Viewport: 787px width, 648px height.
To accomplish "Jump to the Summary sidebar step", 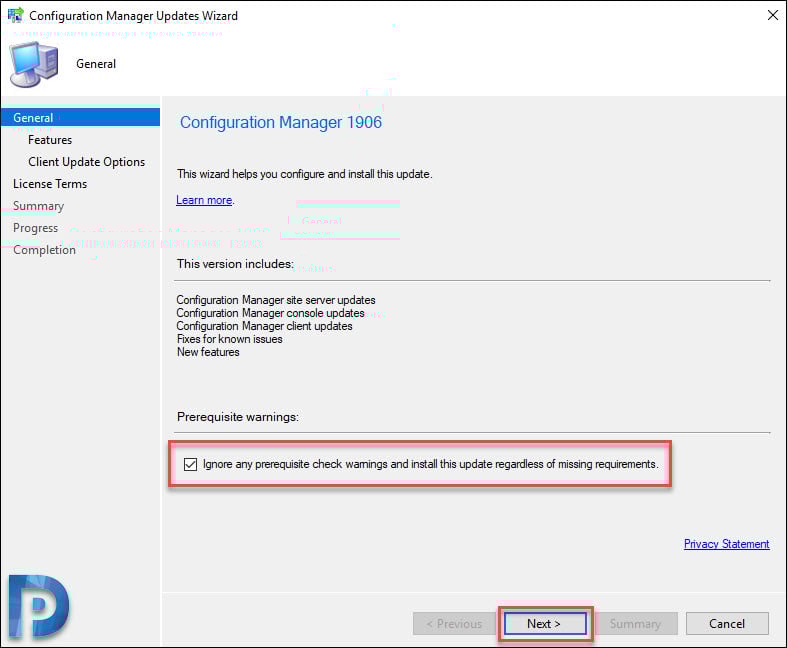I will point(39,206).
